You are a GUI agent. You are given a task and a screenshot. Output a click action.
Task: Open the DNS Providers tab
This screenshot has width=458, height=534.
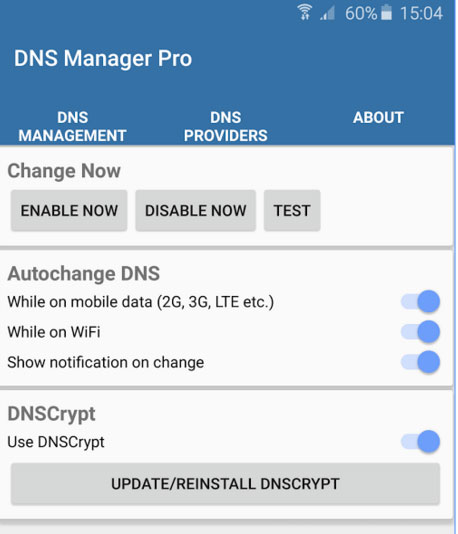225,126
